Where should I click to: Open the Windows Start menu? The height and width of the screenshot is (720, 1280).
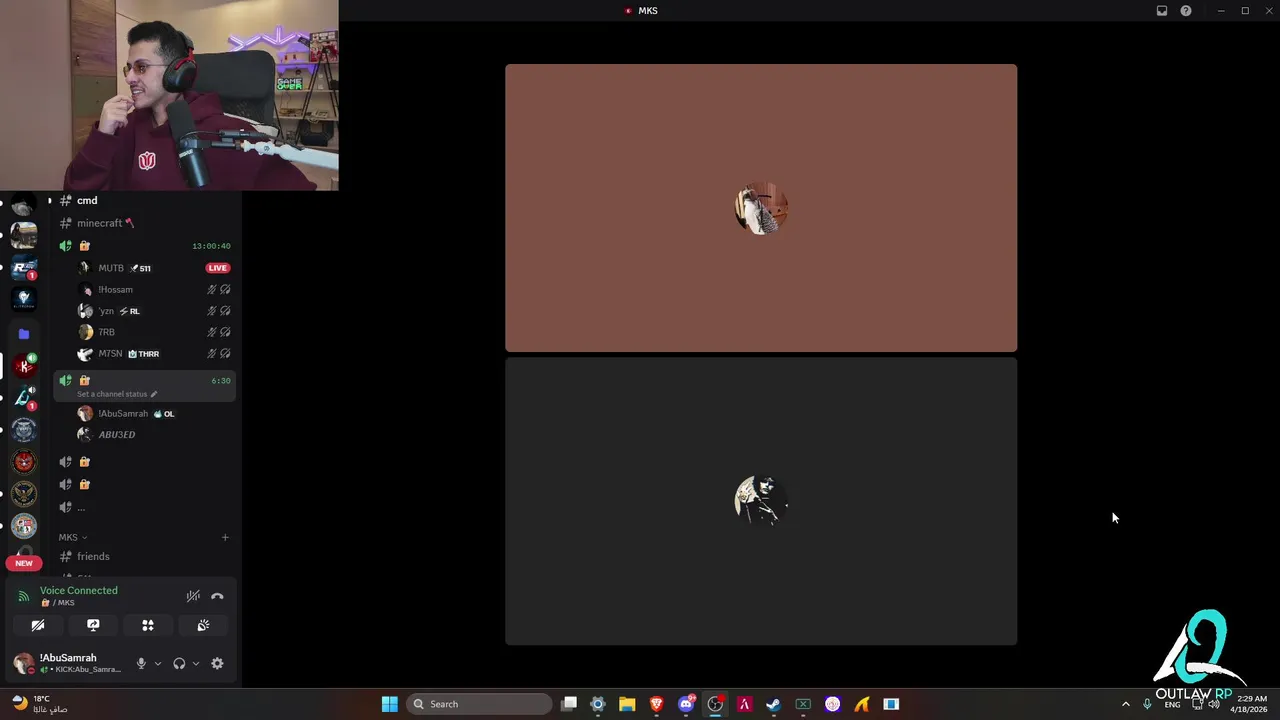[390, 704]
